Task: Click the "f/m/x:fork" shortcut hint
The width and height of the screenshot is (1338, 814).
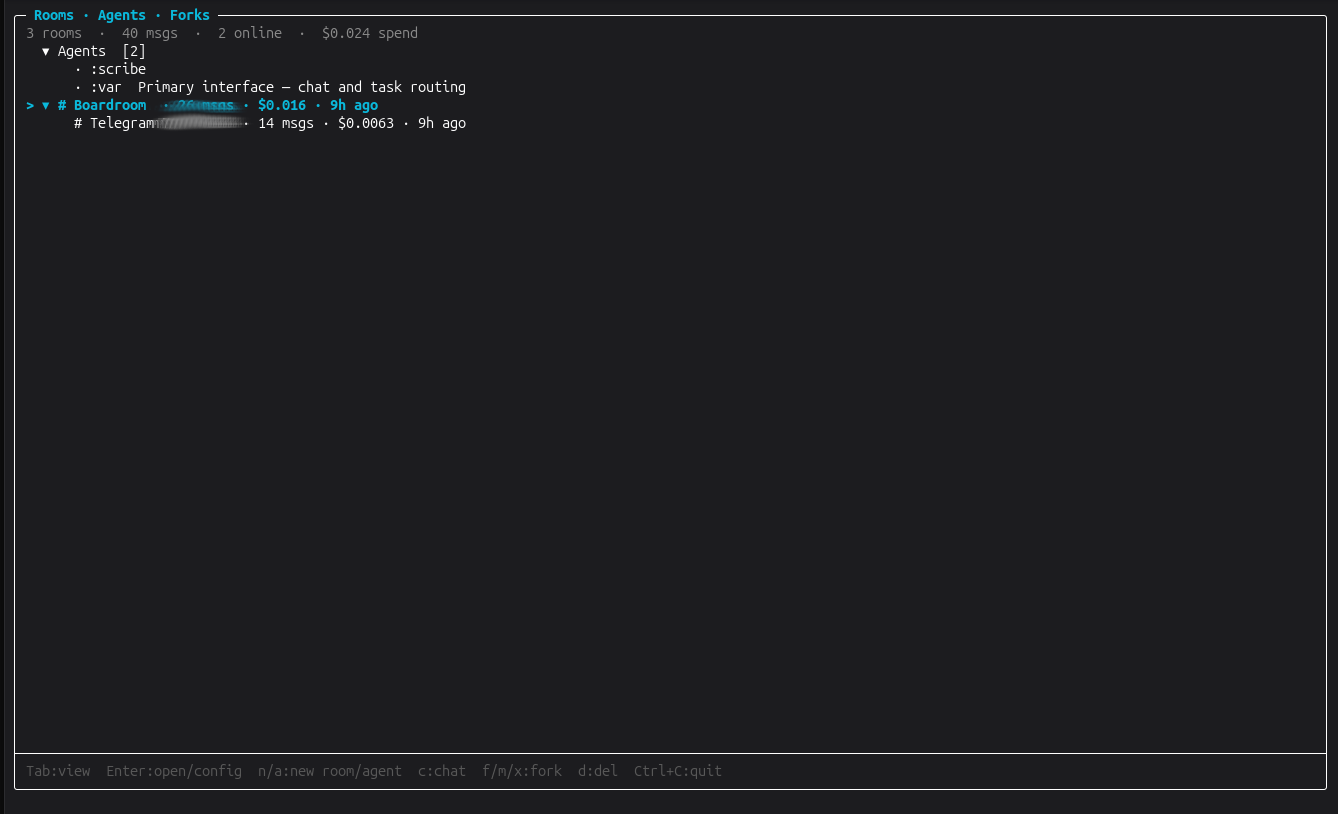Action: 522,771
